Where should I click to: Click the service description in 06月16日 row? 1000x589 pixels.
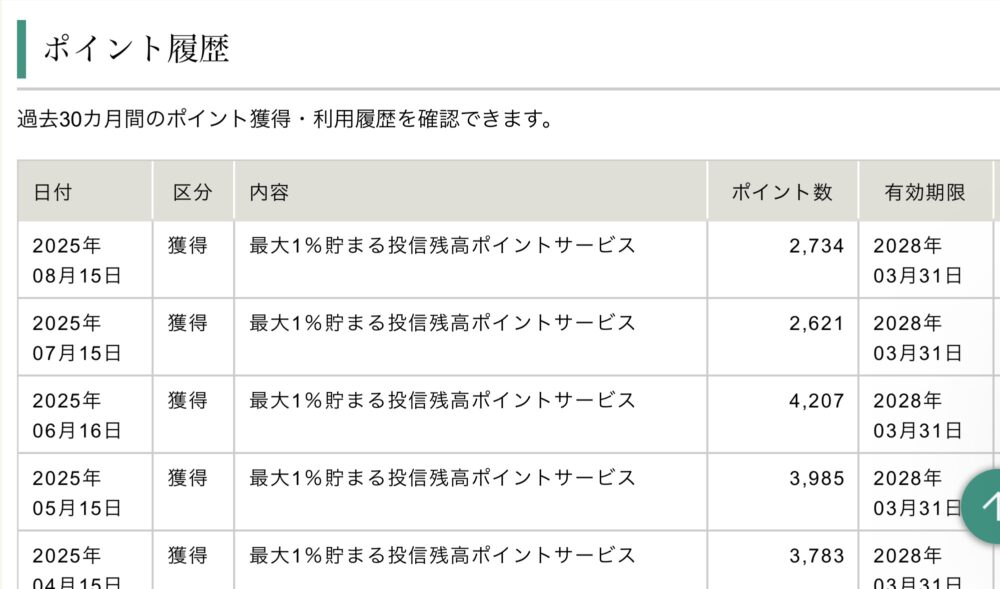click(442, 400)
